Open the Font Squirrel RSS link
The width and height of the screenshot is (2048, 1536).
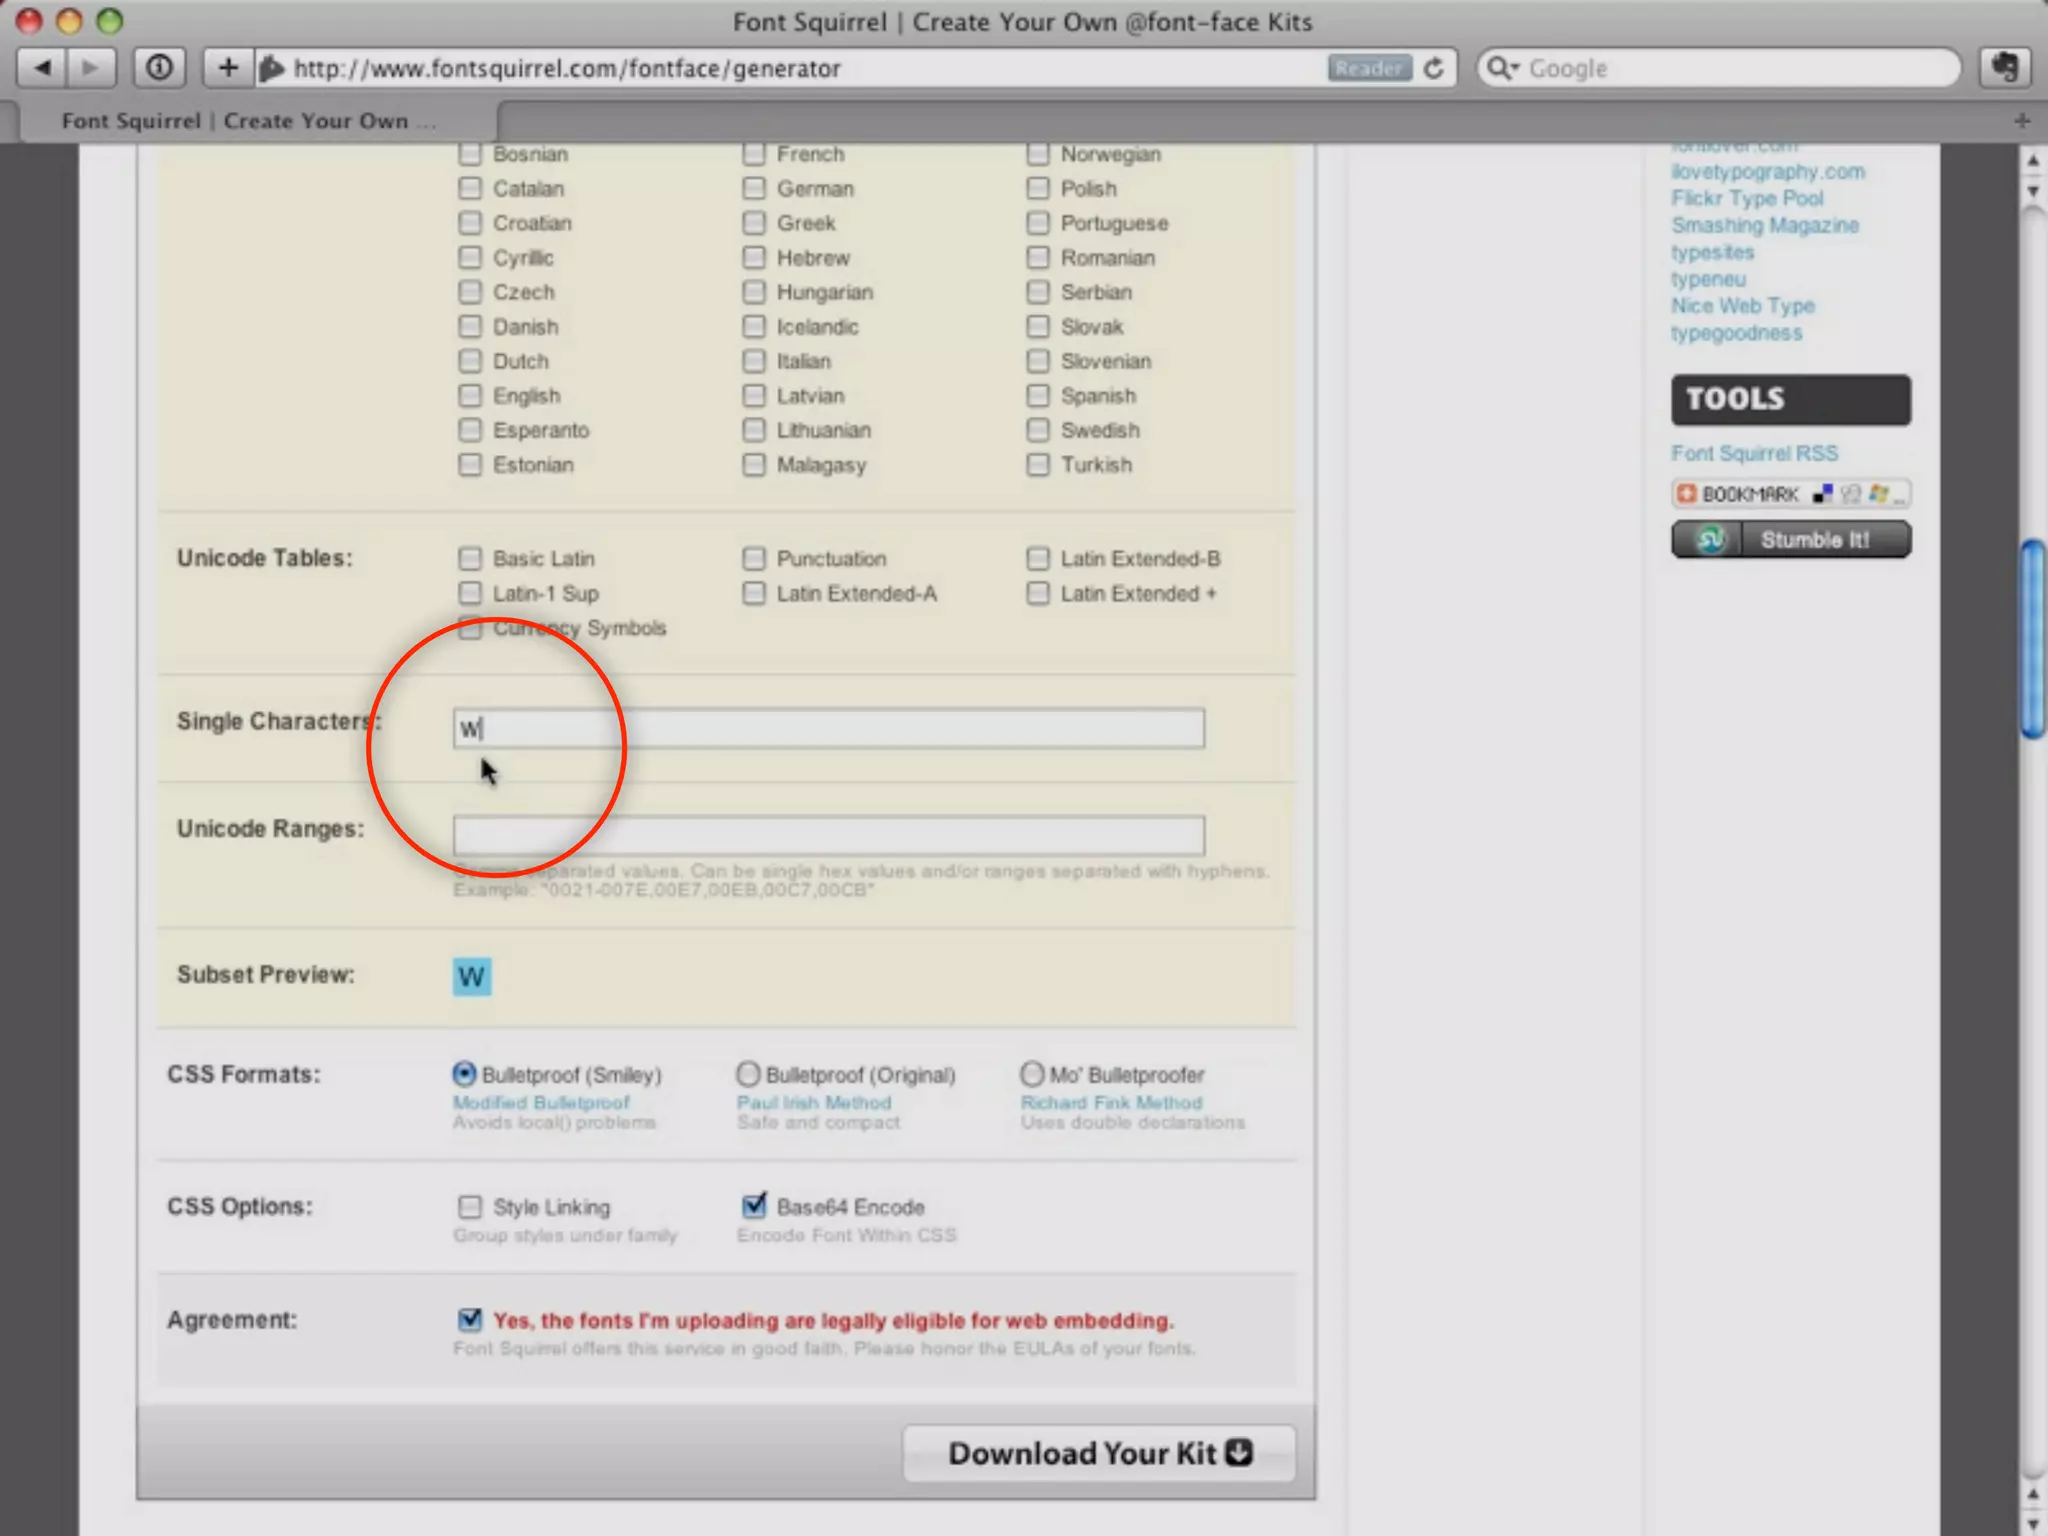coord(1754,453)
